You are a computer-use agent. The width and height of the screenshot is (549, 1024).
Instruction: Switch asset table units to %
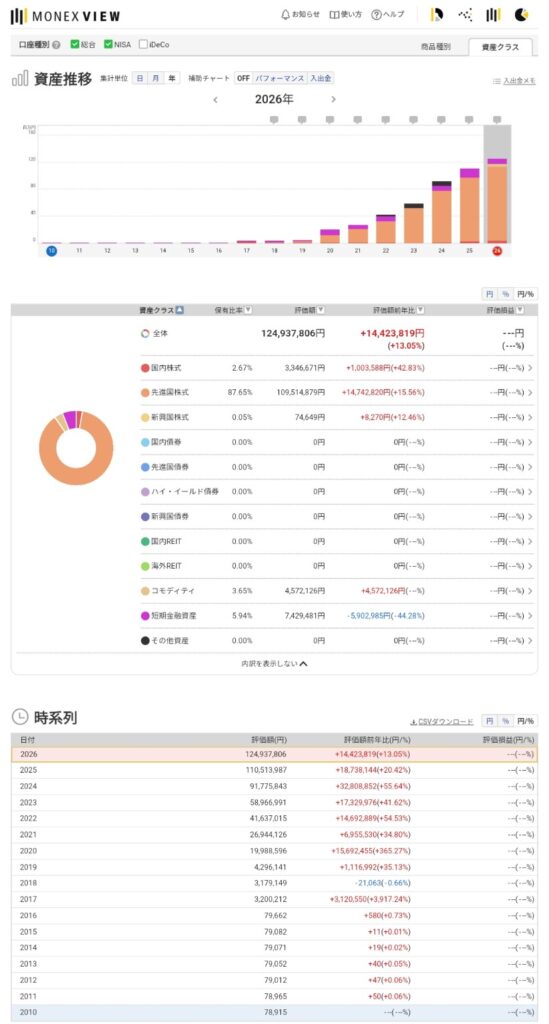point(505,294)
